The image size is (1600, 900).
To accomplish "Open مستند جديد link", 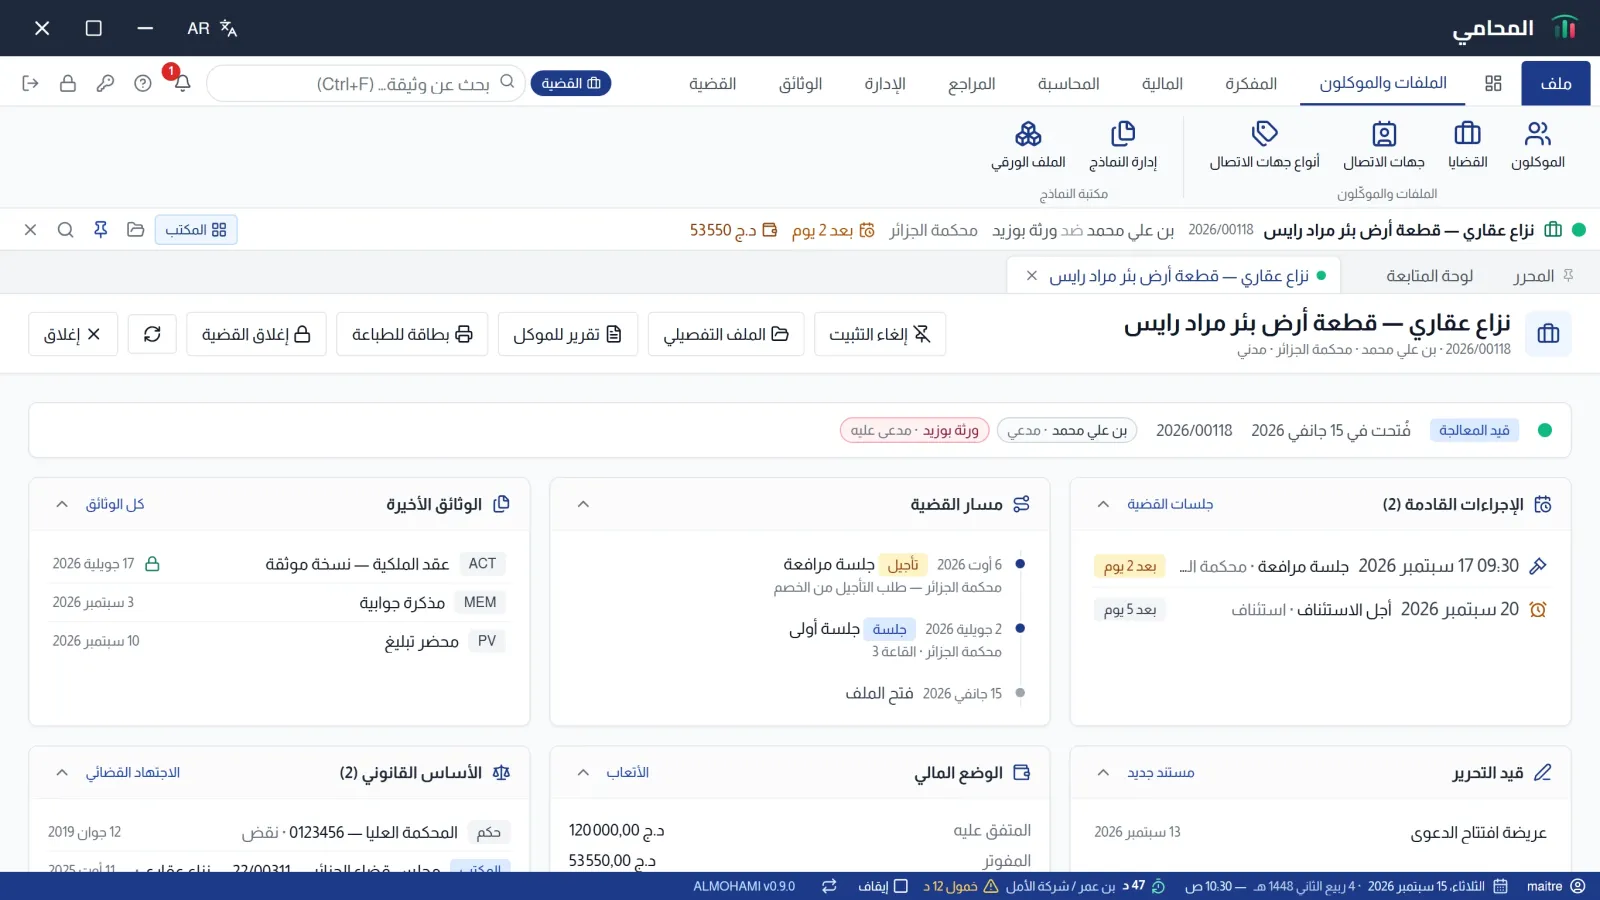I will [x=1161, y=772].
